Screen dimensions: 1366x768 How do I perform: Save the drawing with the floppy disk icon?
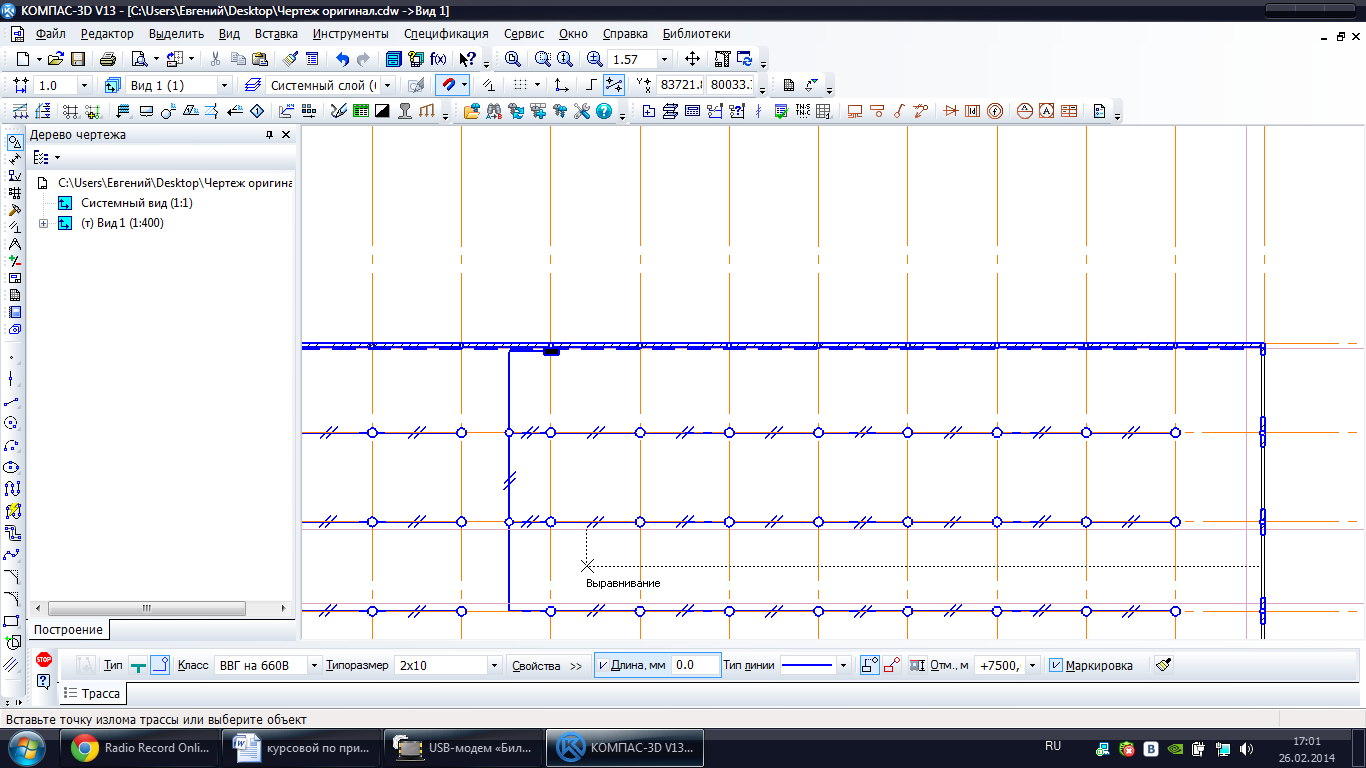coord(77,59)
